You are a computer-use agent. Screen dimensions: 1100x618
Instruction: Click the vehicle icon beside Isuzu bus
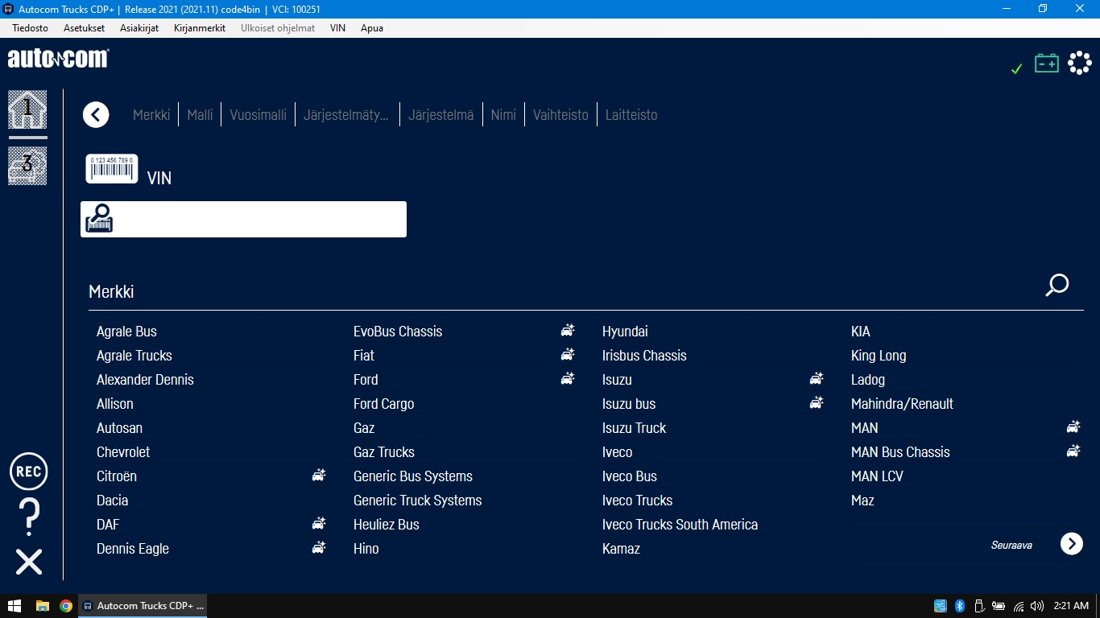(x=817, y=403)
